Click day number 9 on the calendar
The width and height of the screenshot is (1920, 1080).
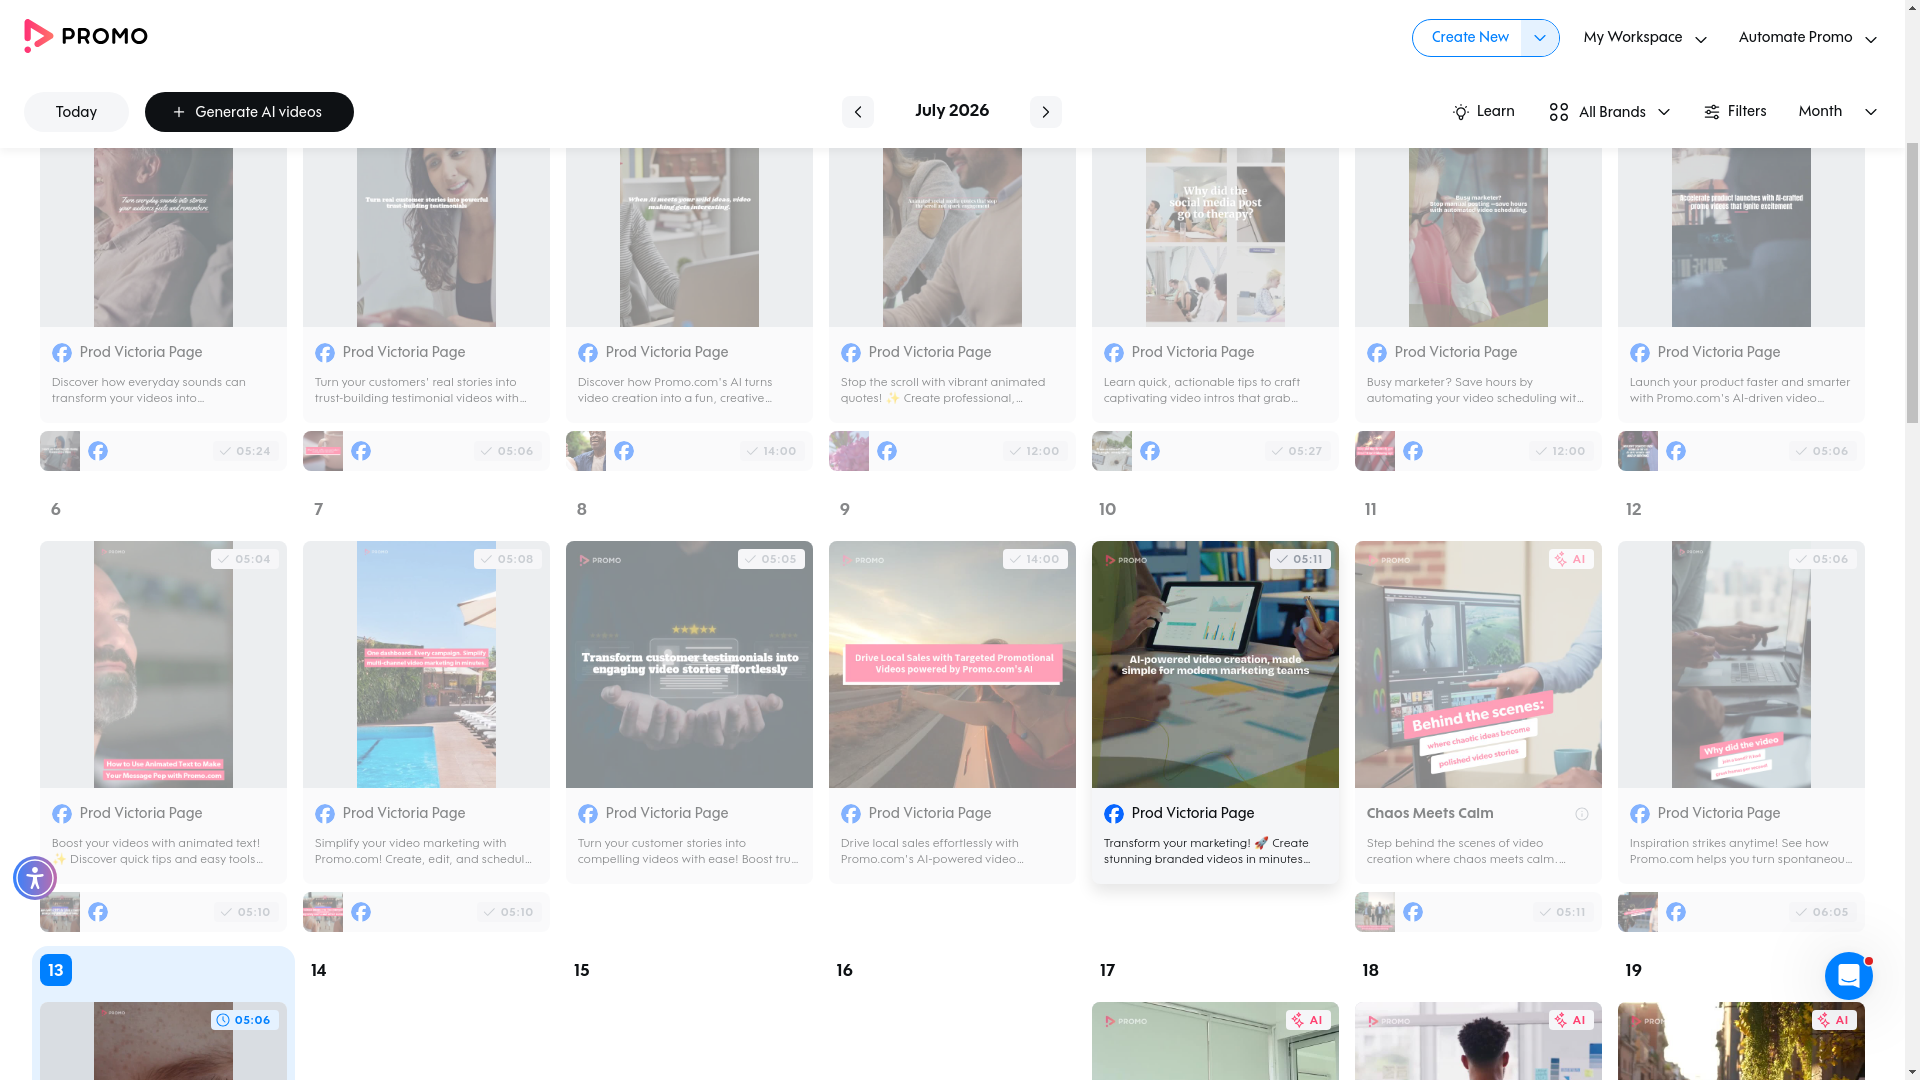(845, 510)
